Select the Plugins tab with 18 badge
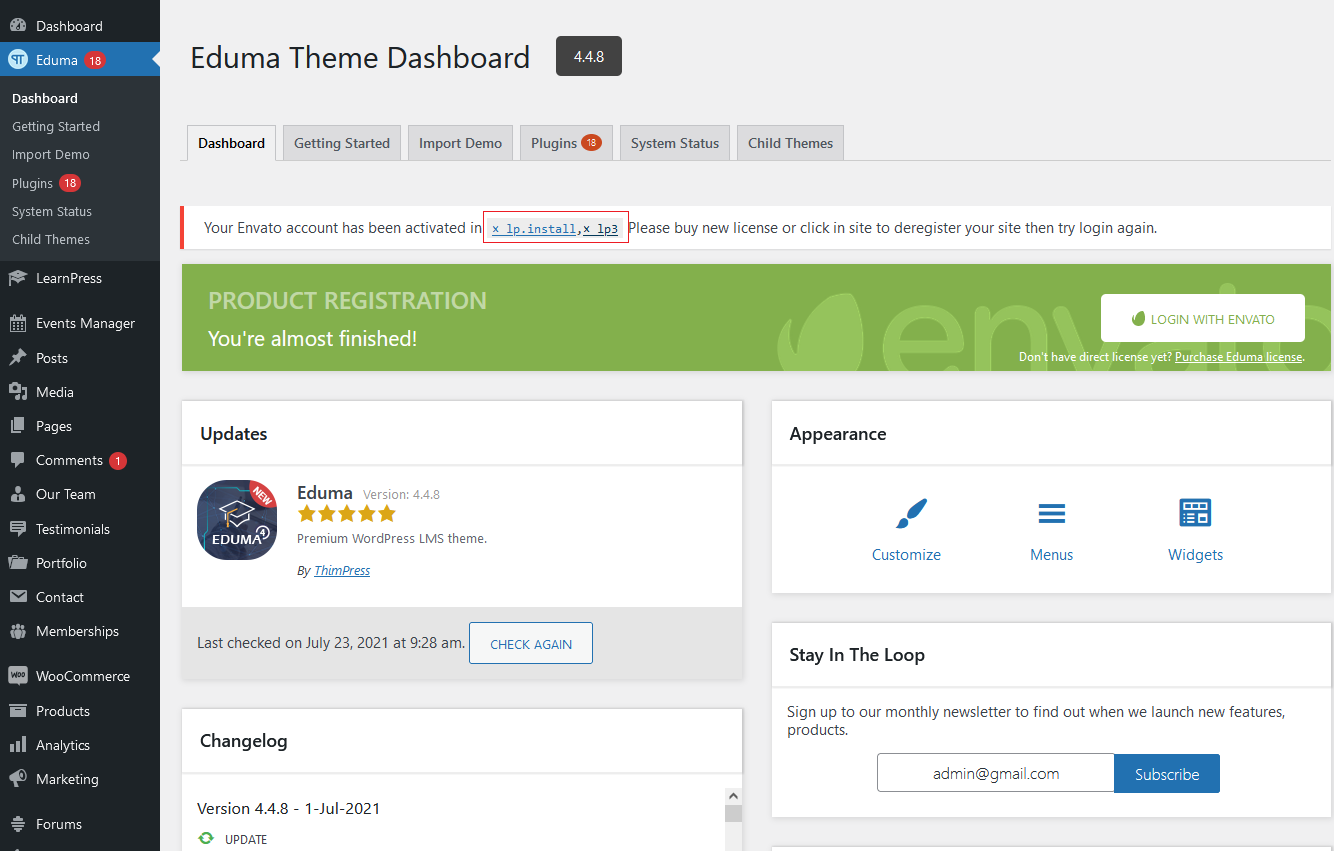This screenshot has width=1334, height=851. point(565,143)
